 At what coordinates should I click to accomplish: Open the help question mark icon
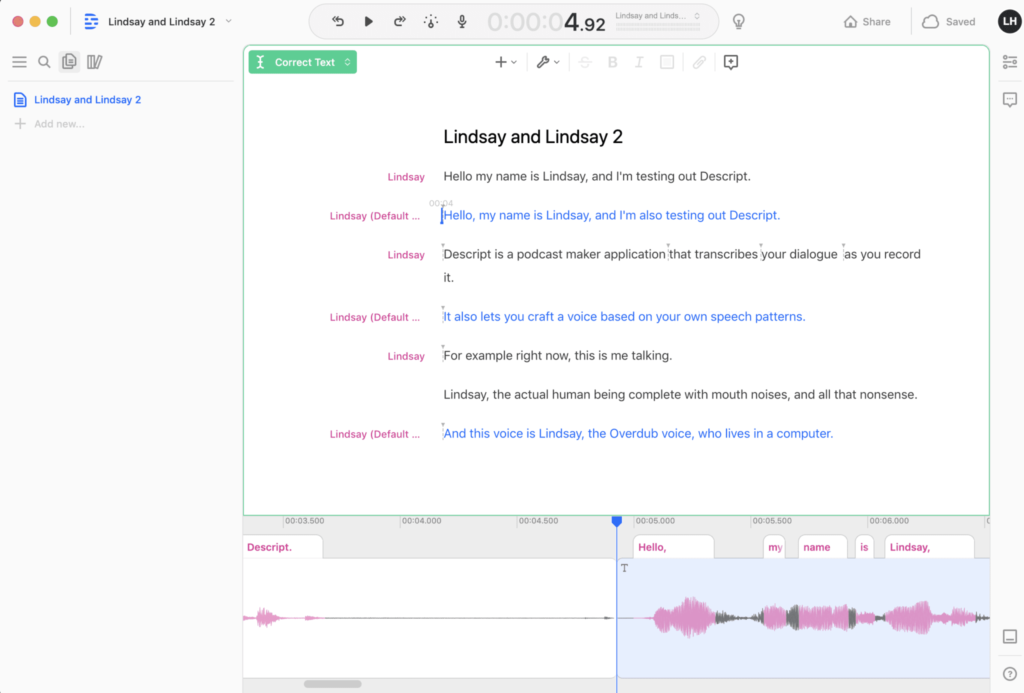(1009, 674)
